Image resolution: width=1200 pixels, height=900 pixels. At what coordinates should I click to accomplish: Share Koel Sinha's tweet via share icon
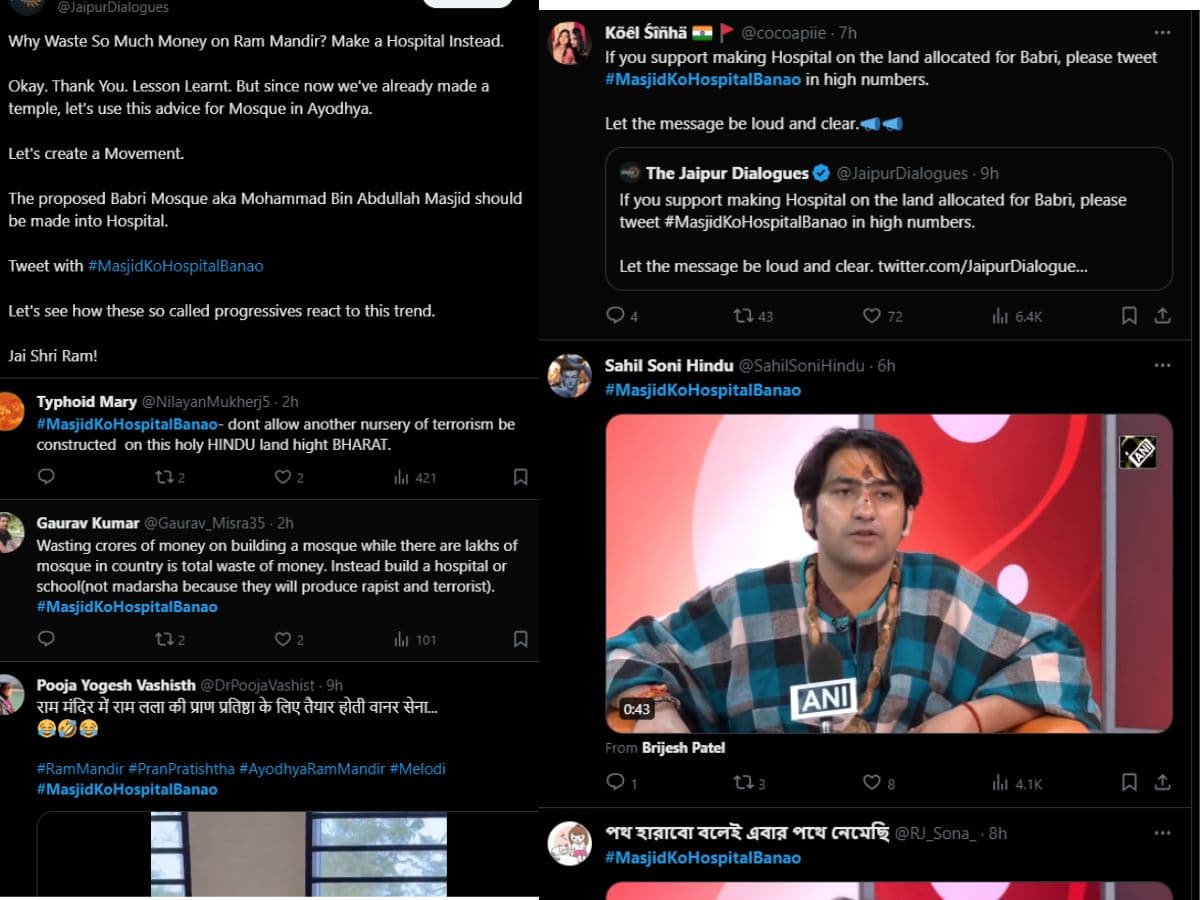coord(1162,316)
